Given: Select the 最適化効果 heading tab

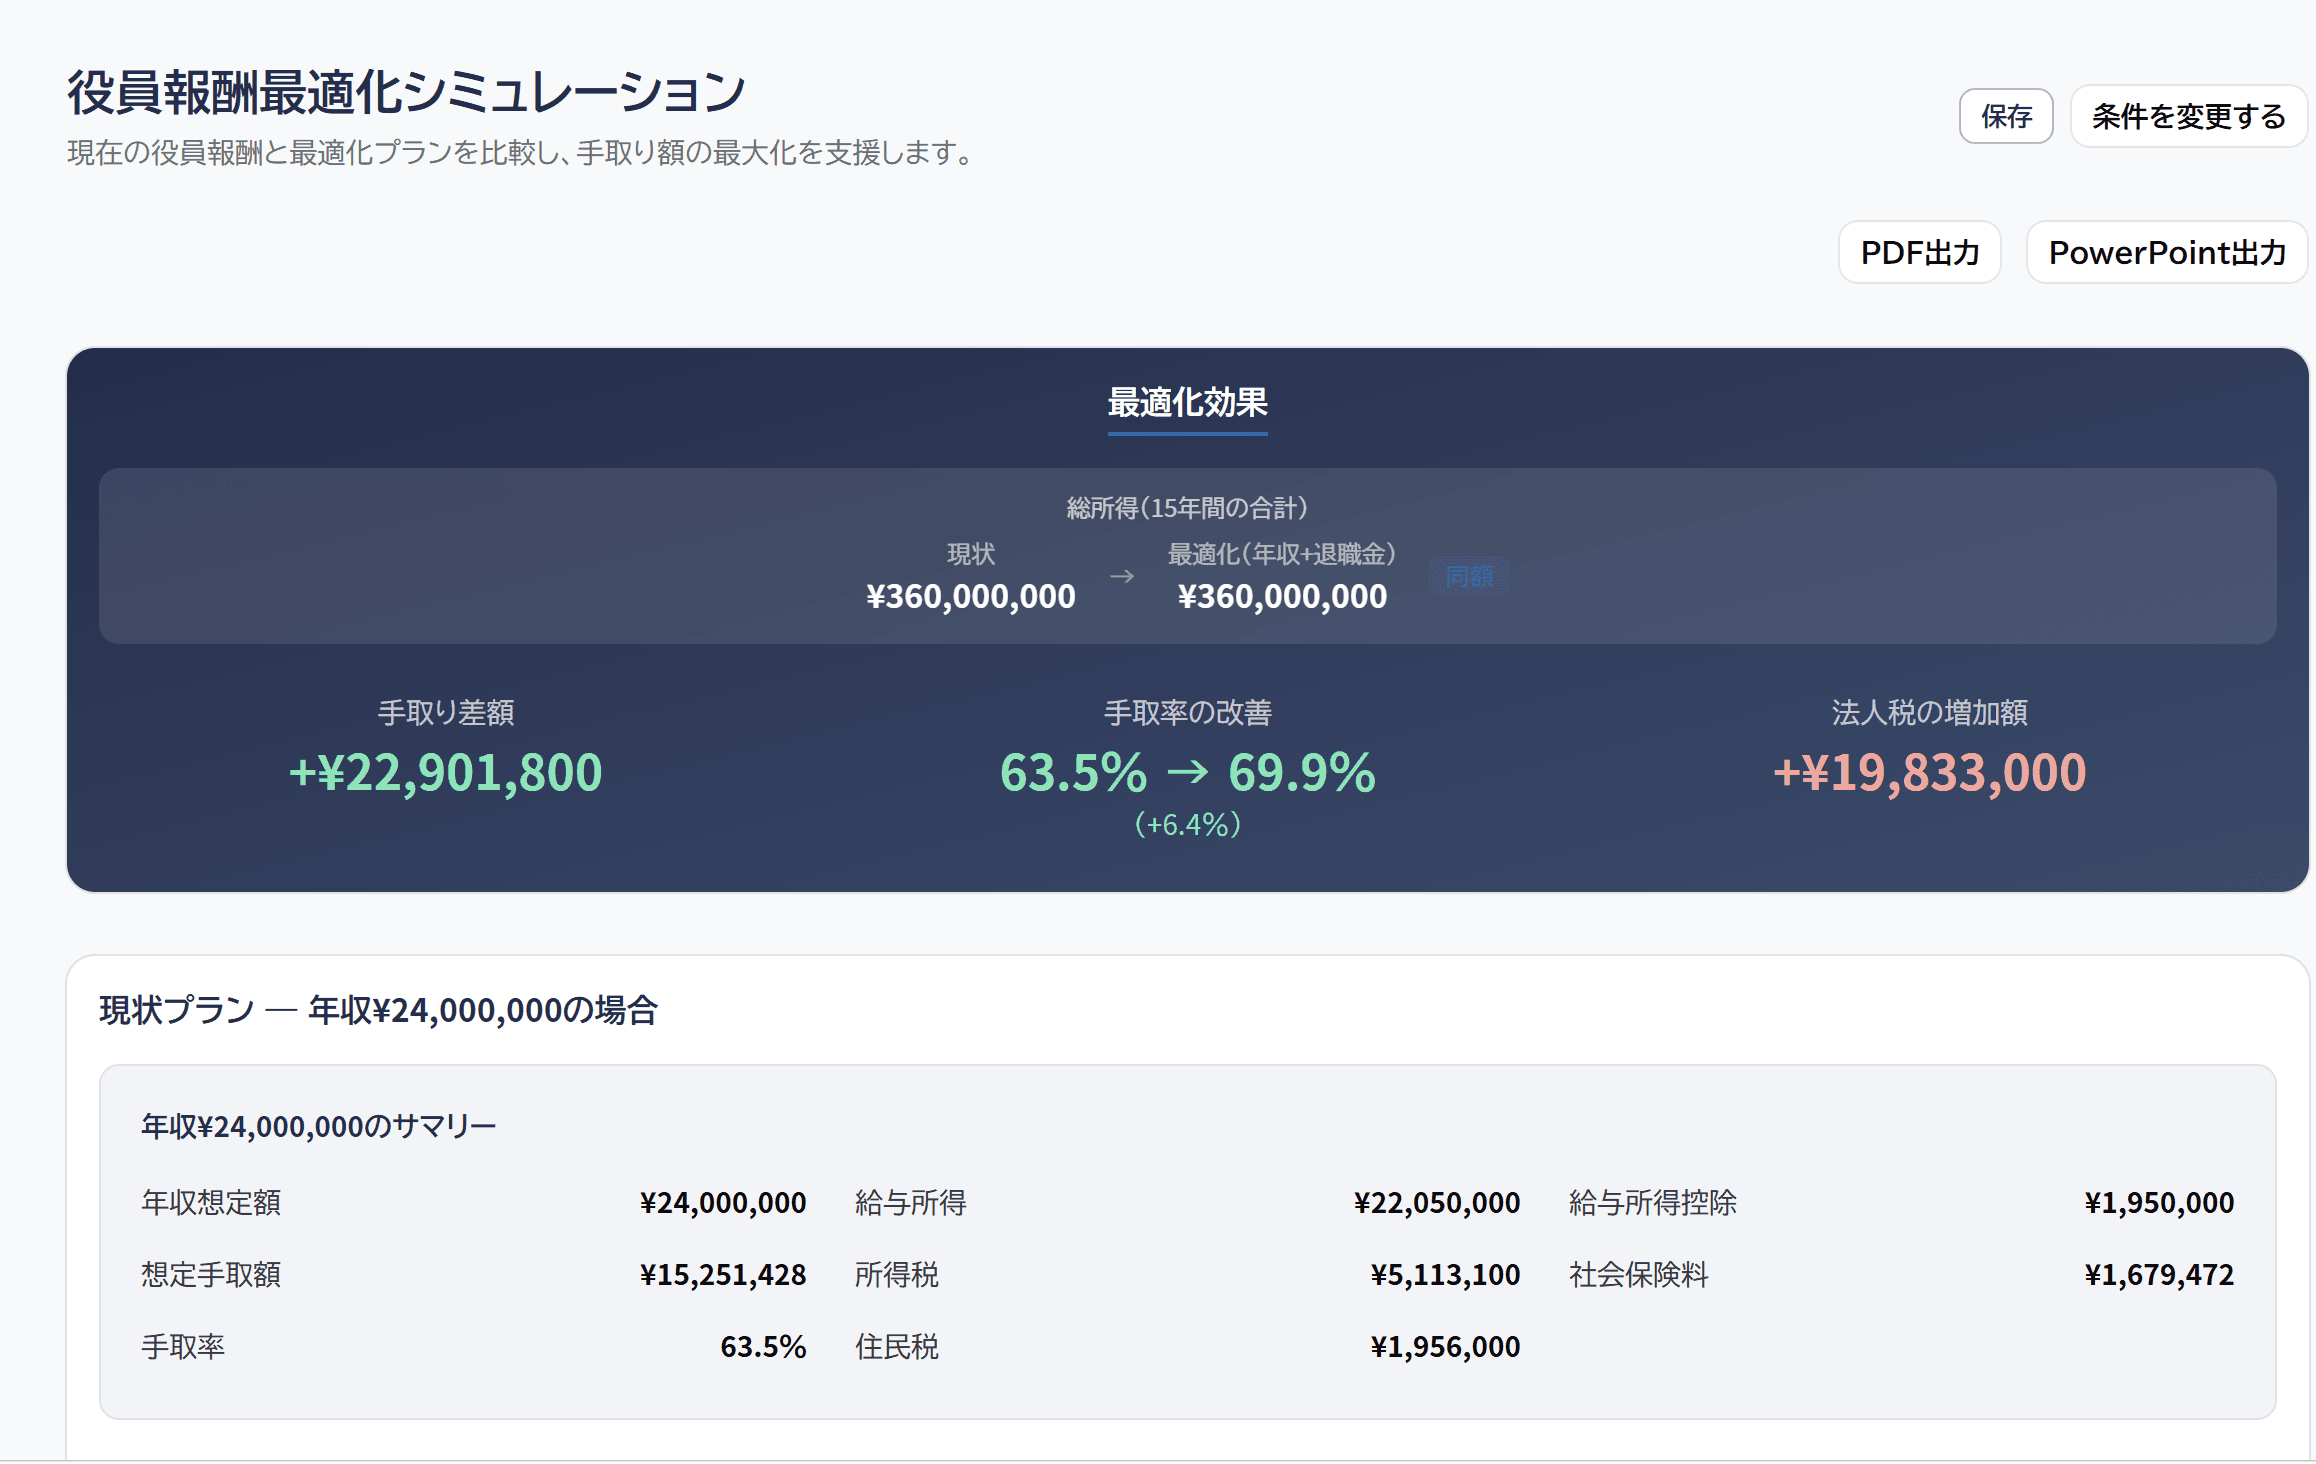Looking at the screenshot, I should pyautogui.click(x=1187, y=403).
